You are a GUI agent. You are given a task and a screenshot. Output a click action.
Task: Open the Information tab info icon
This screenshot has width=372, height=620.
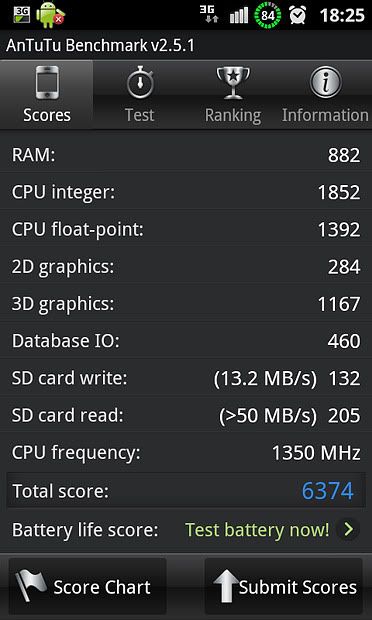tap(325, 83)
